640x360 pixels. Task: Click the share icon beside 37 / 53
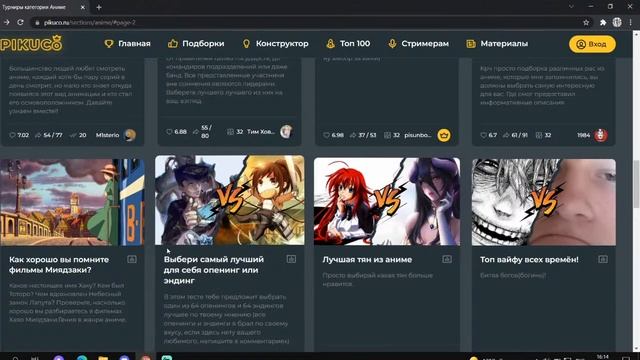pos(353,135)
